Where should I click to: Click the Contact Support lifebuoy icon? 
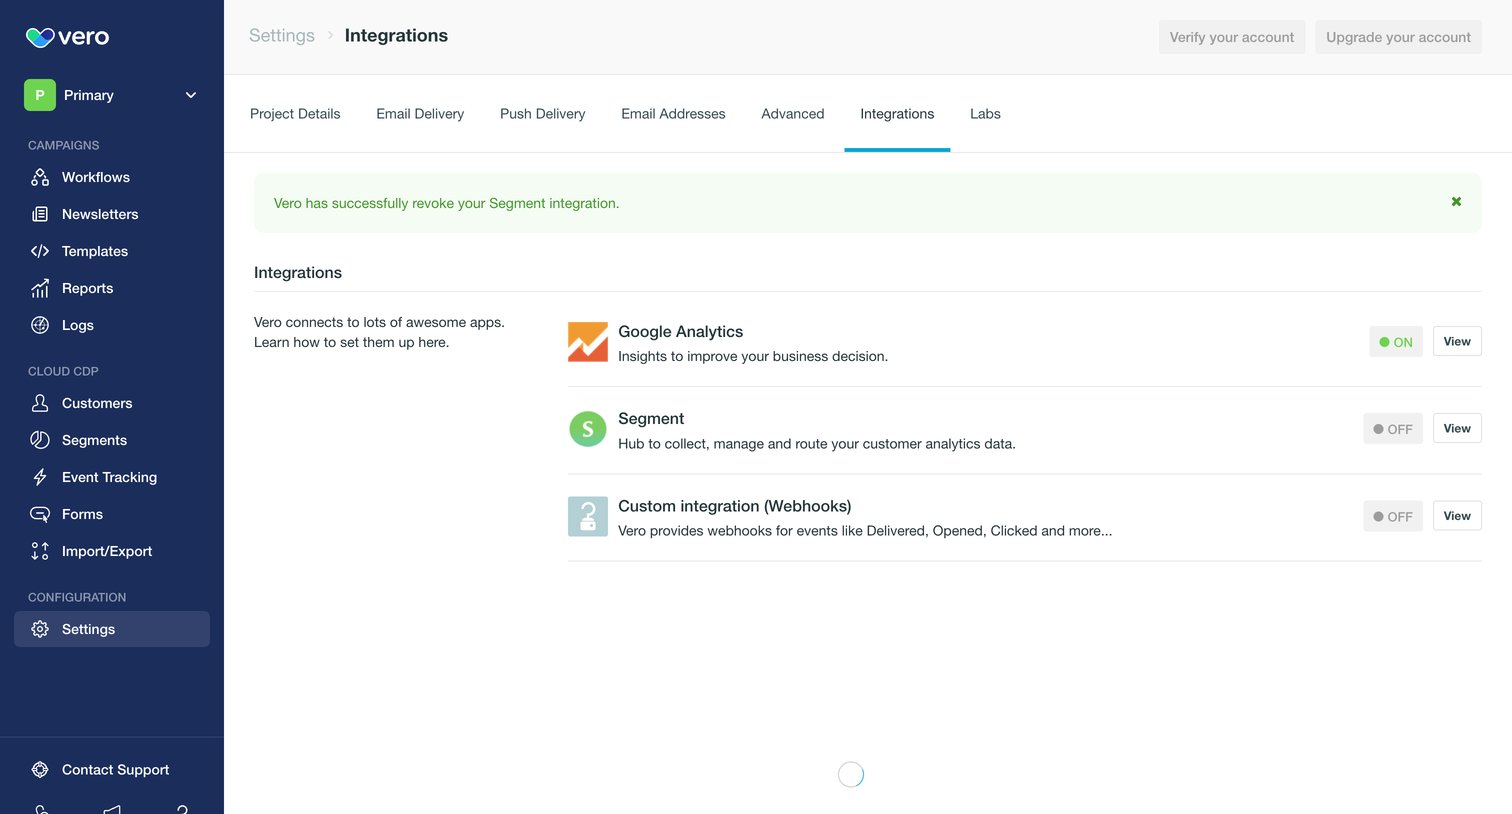pyautogui.click(x=40, y=770)
